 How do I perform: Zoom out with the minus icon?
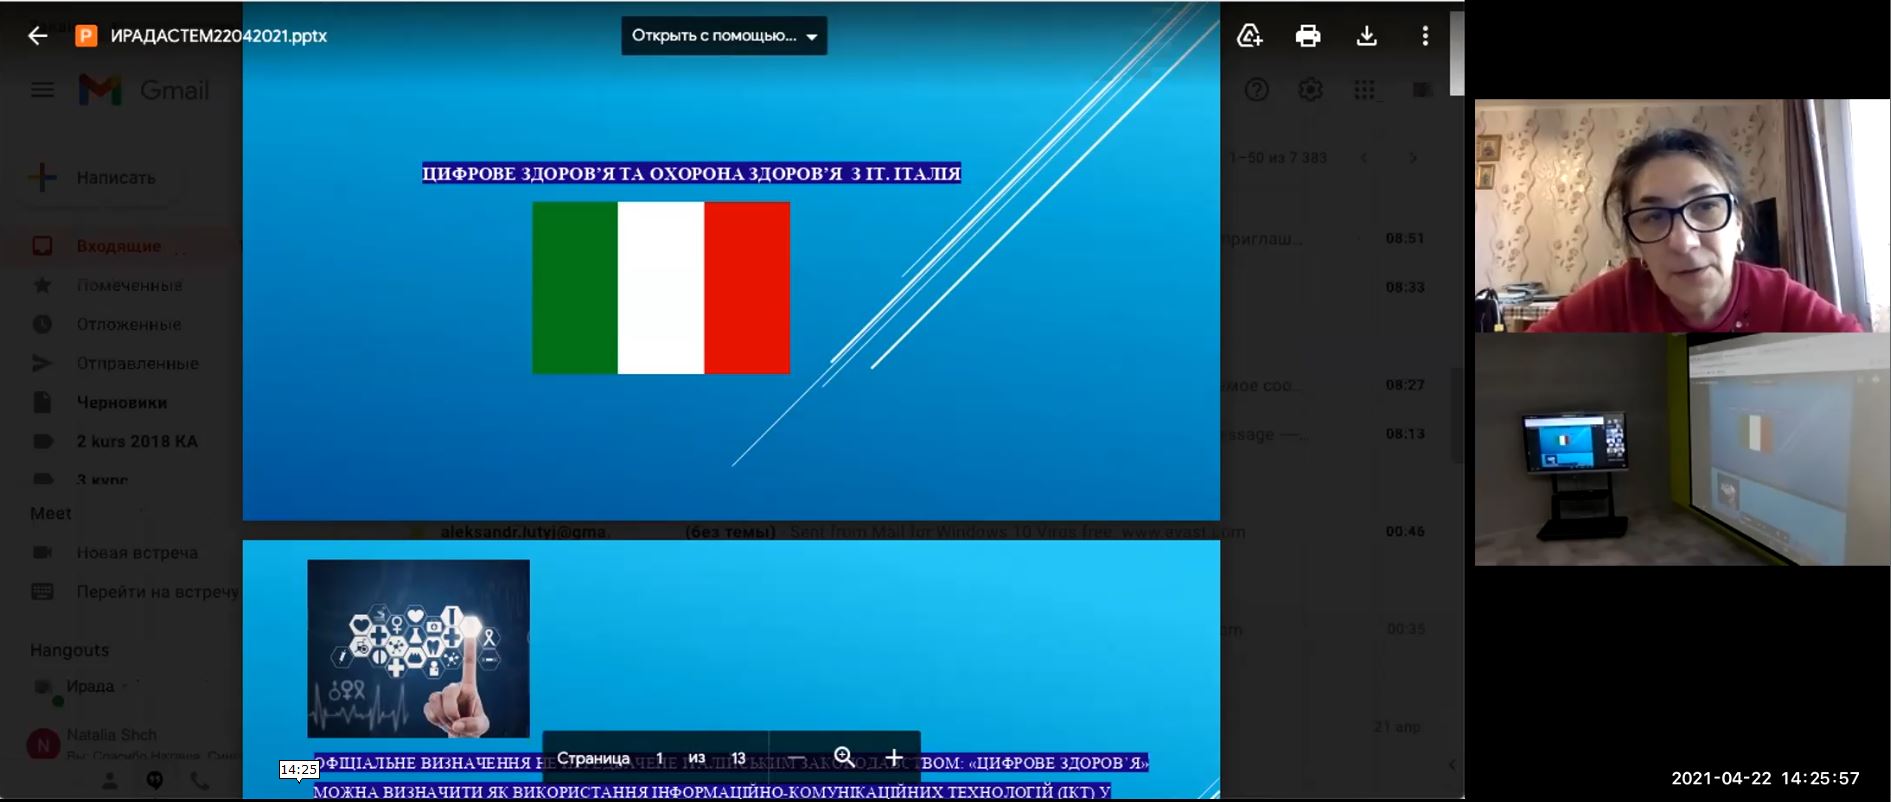pos(796,758)
